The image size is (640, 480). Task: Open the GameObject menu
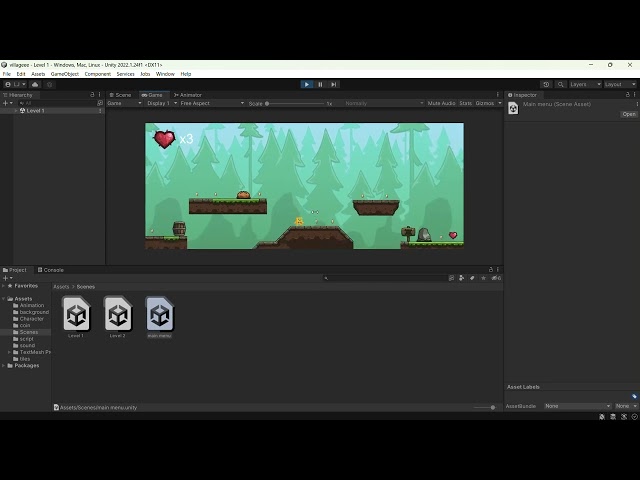click(64, 74)
